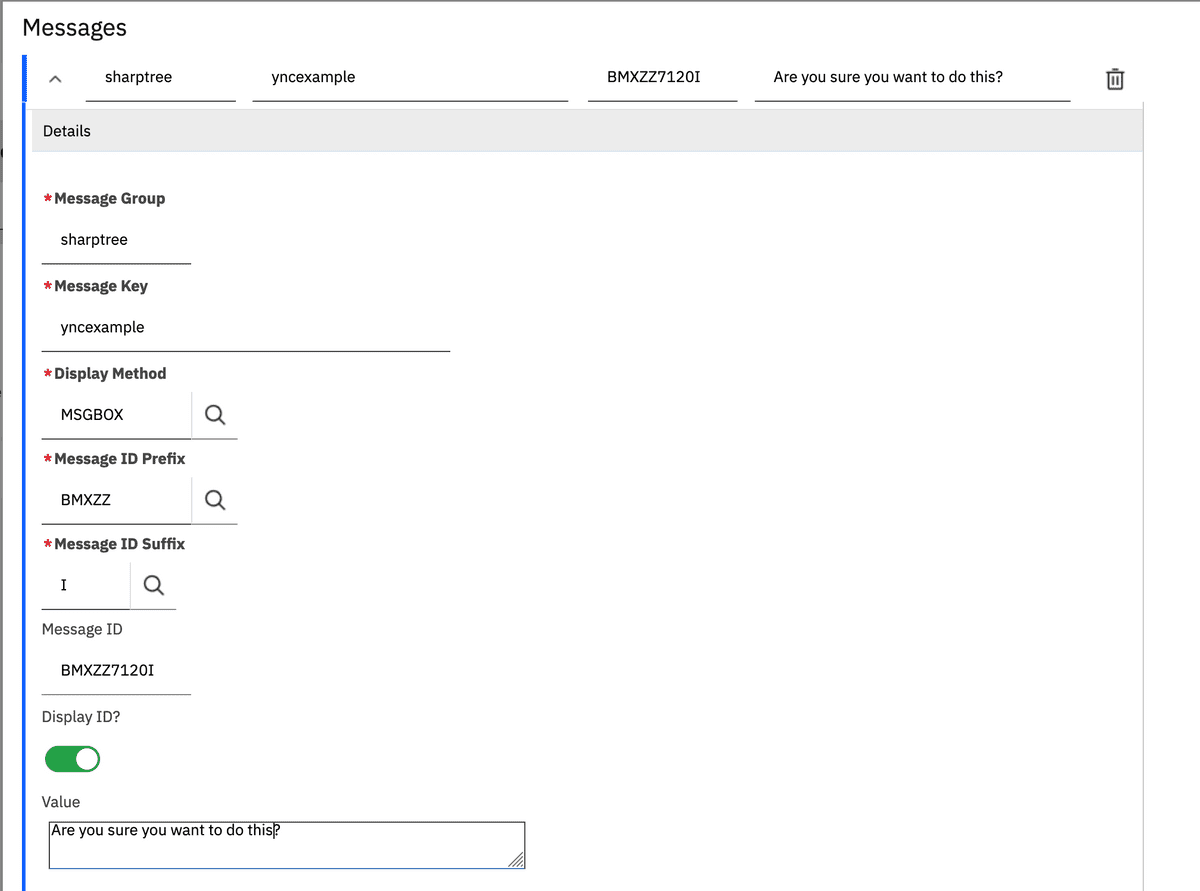The height and width of the screenshot is (891, 1200).
Task: Select the Details section tab
Action: click(x=66, y=130)
